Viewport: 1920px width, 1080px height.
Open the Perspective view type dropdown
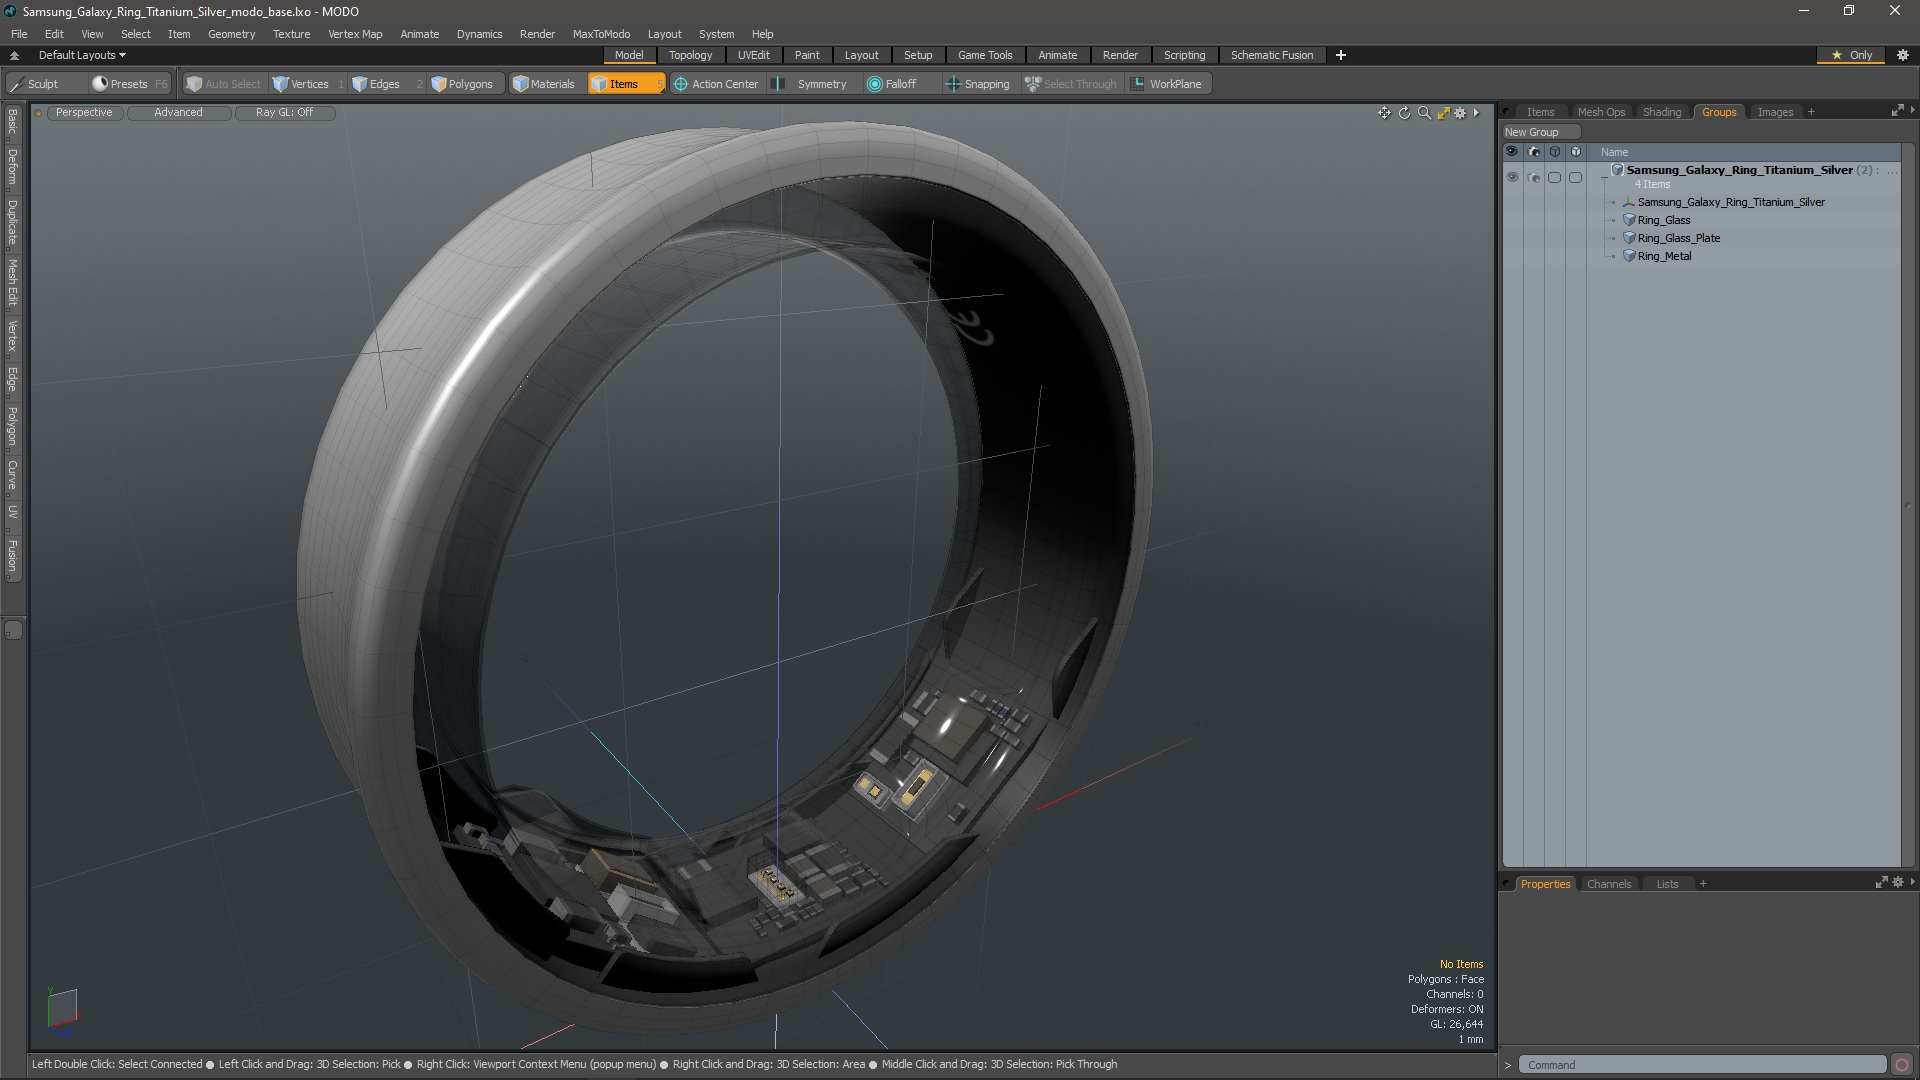click(84, 113)
